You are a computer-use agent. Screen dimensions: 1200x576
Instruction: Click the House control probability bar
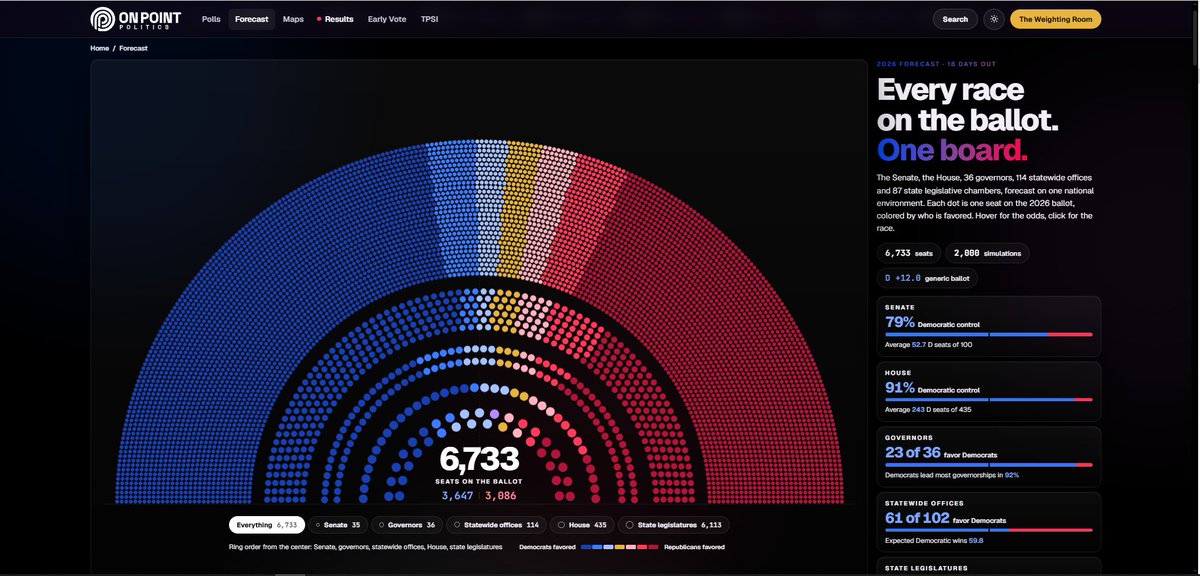pyautogui.click(x=989, y=399)
